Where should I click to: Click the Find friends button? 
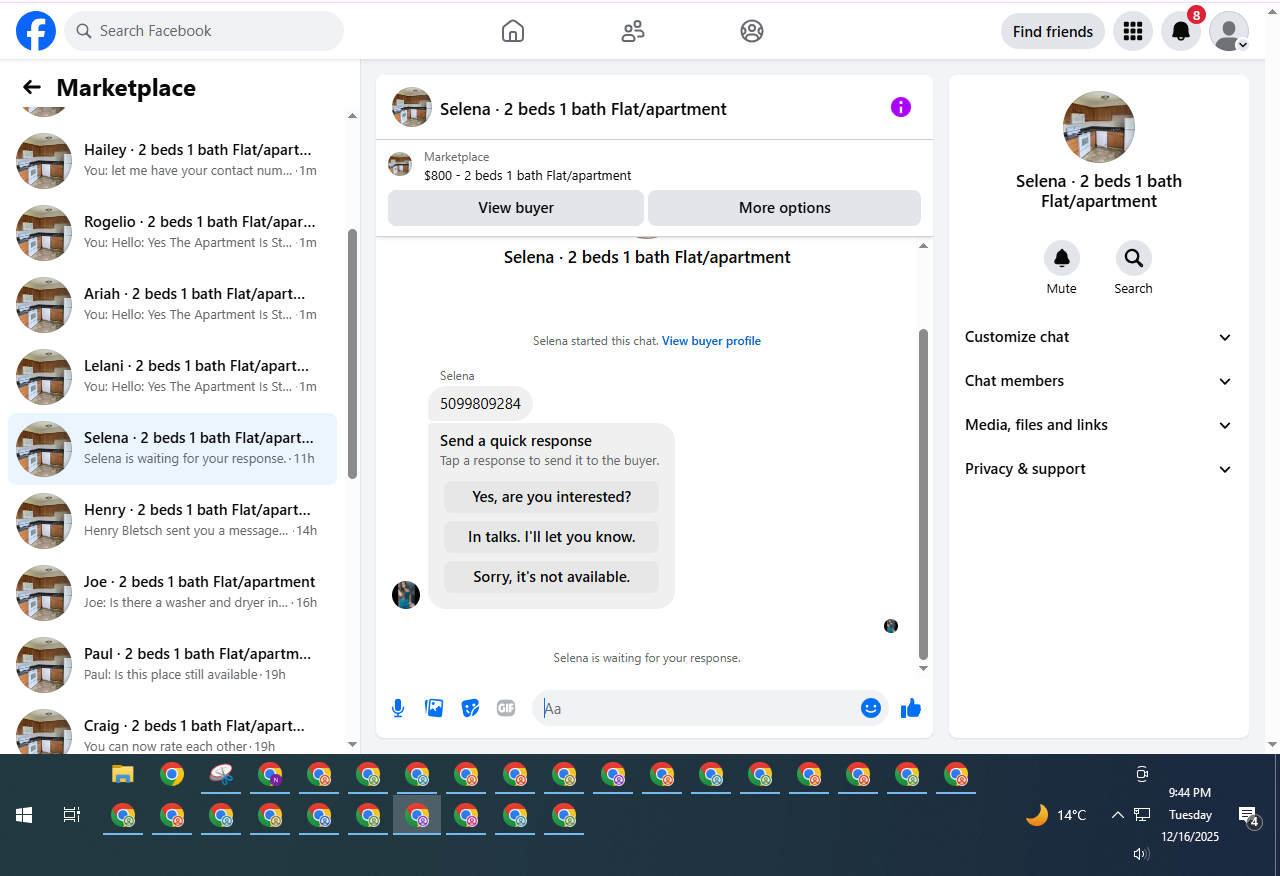coord(1053,31)
